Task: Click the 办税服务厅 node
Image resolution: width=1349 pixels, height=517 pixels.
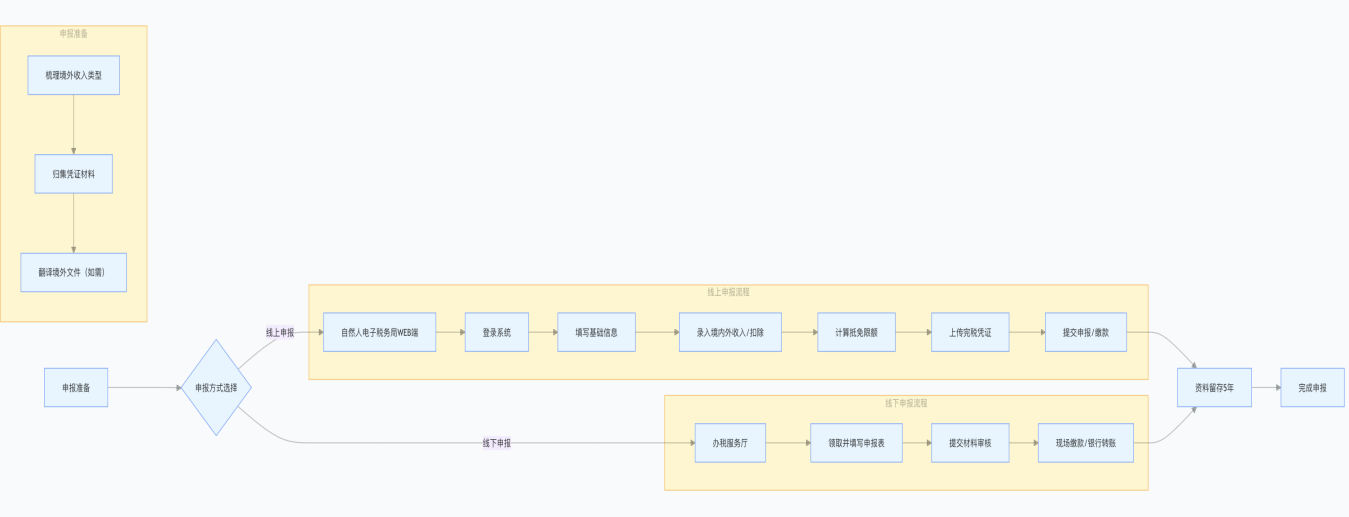Action: (730, 442)
